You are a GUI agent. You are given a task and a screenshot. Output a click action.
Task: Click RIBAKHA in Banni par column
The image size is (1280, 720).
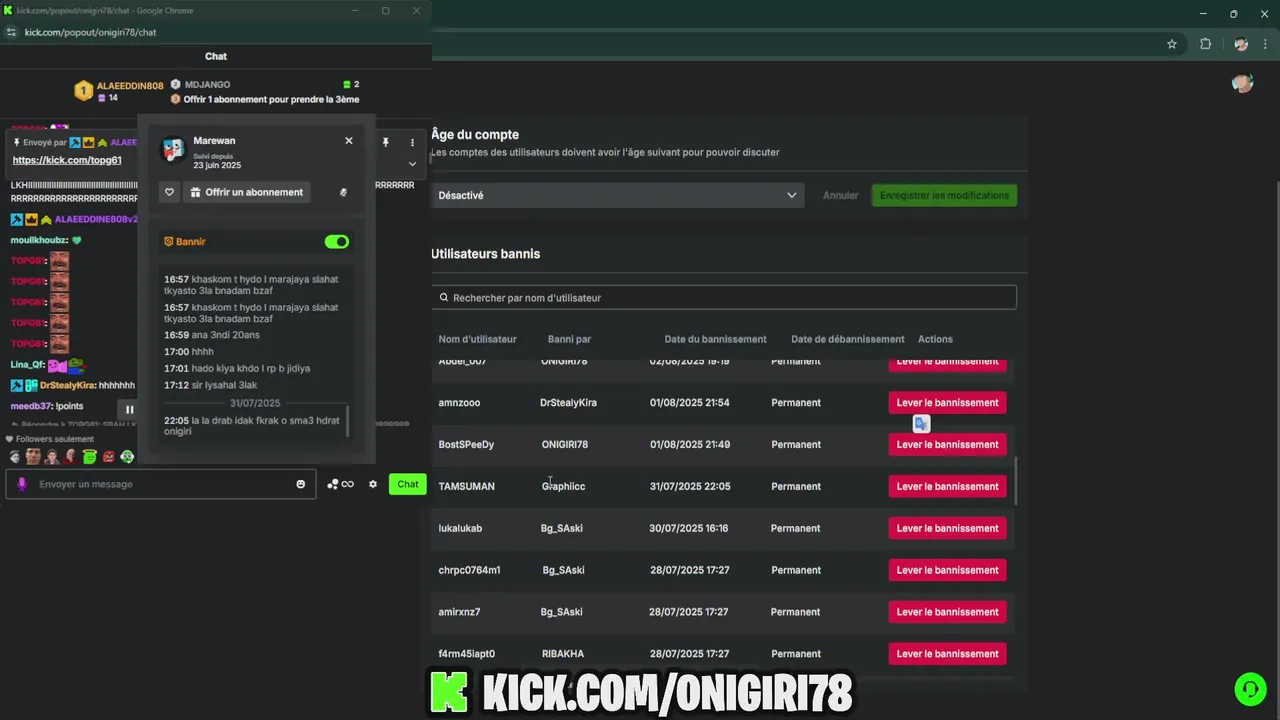[563, 654]
